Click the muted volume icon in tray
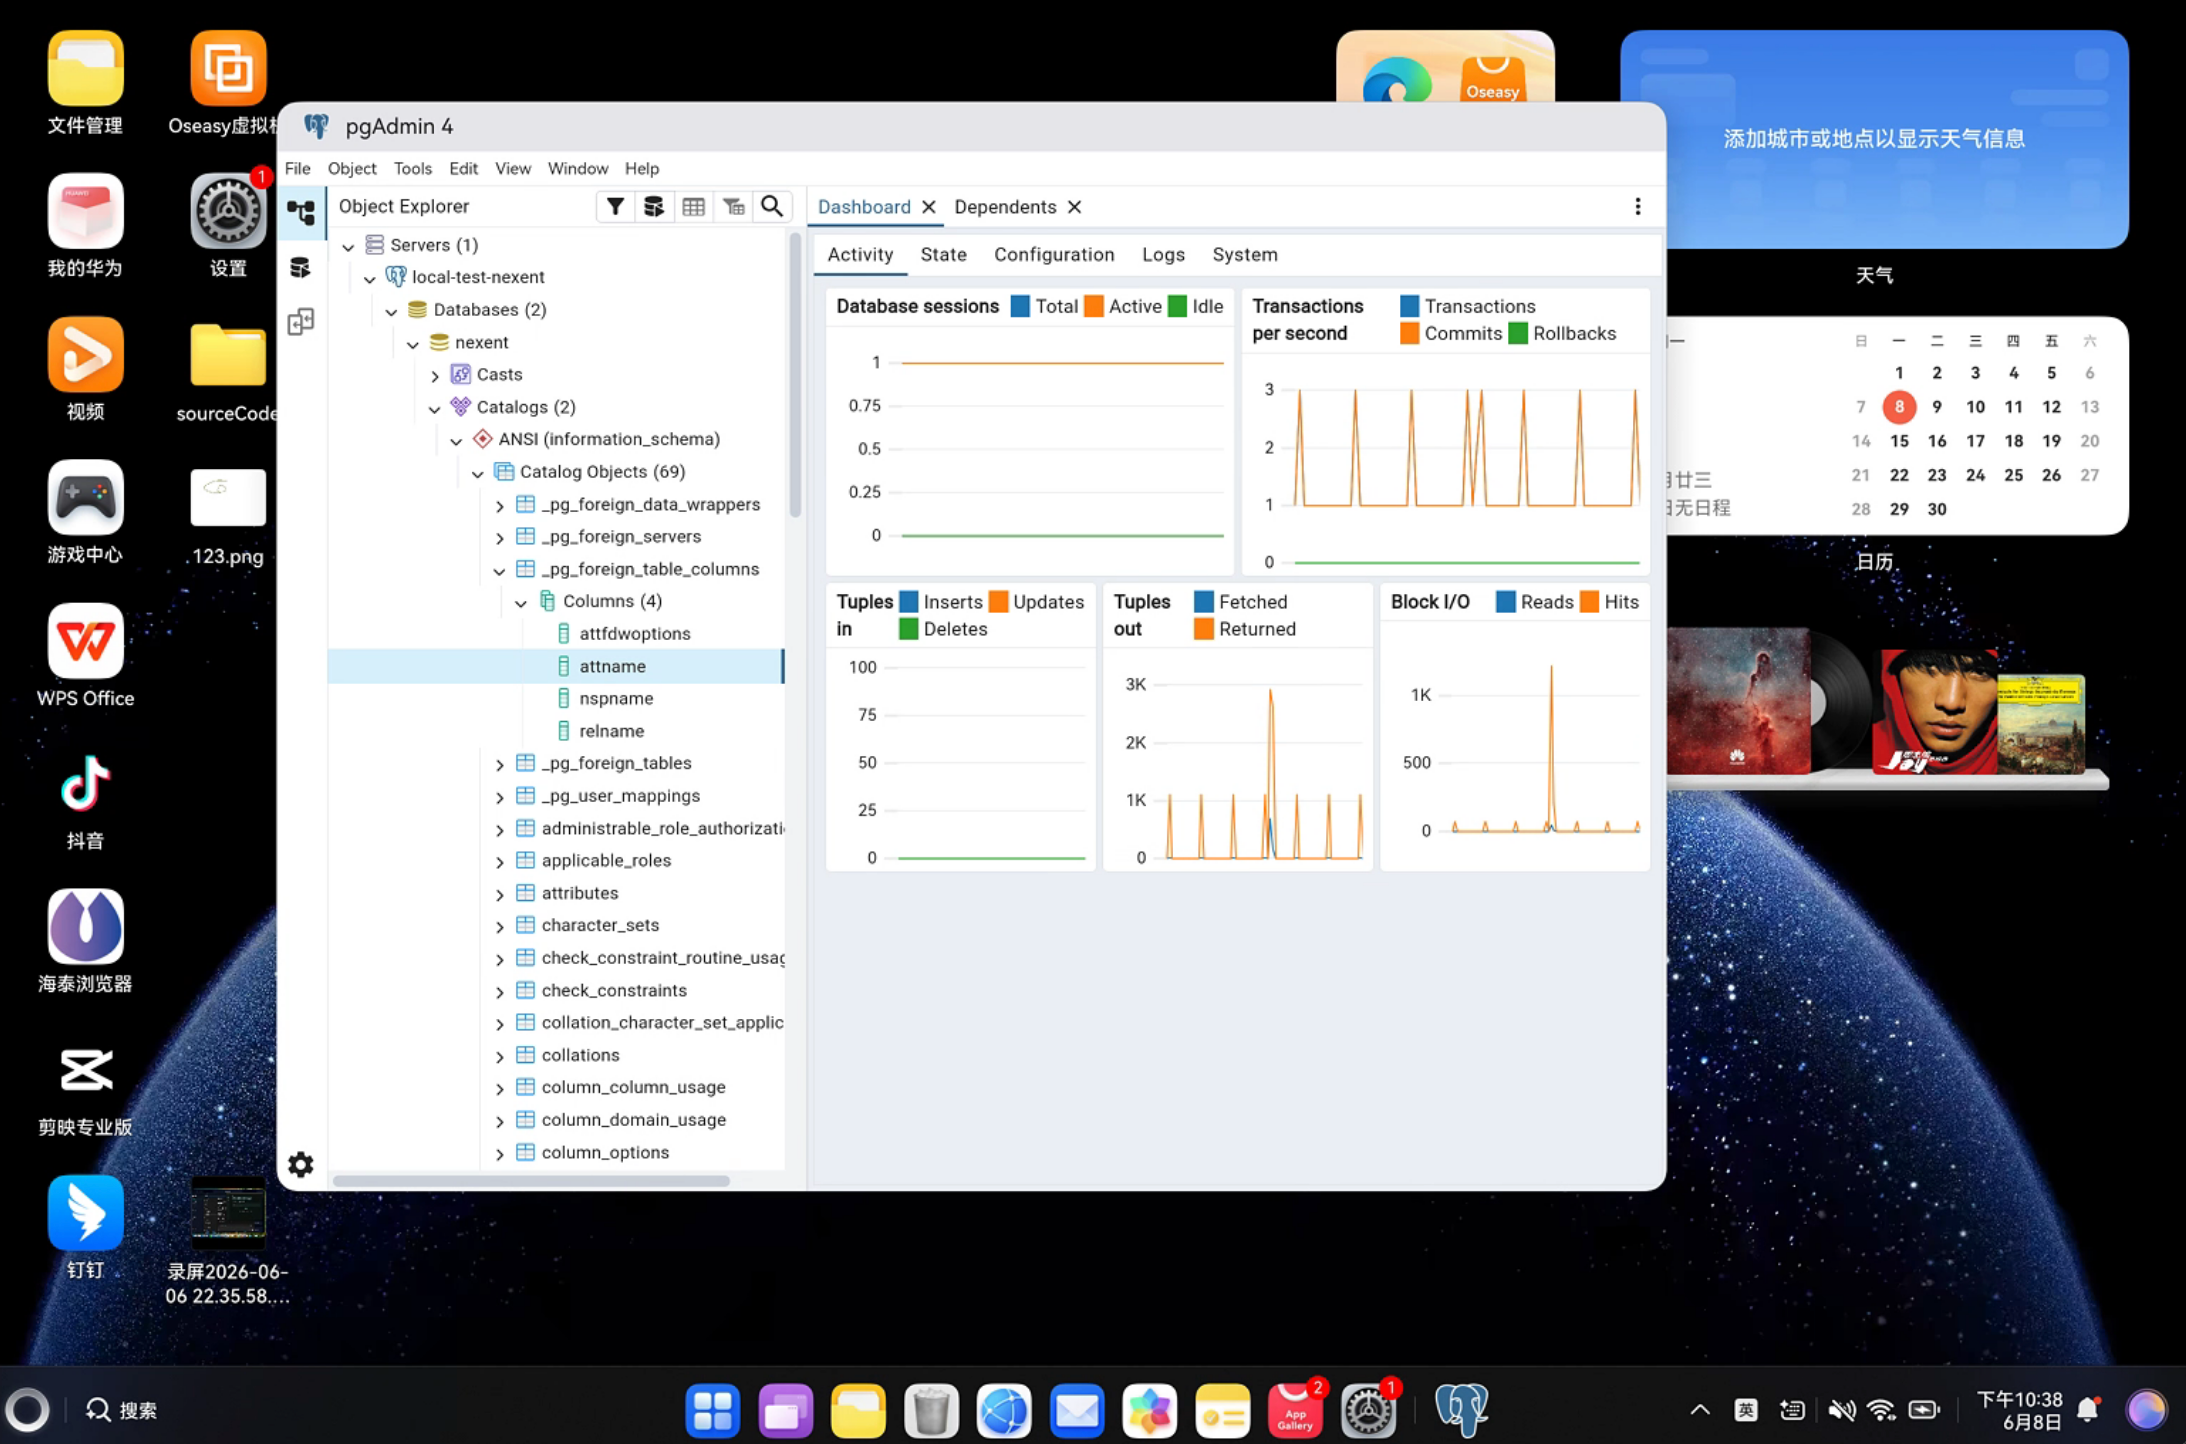2186x1444 pixels. tap(1840, 1410)
